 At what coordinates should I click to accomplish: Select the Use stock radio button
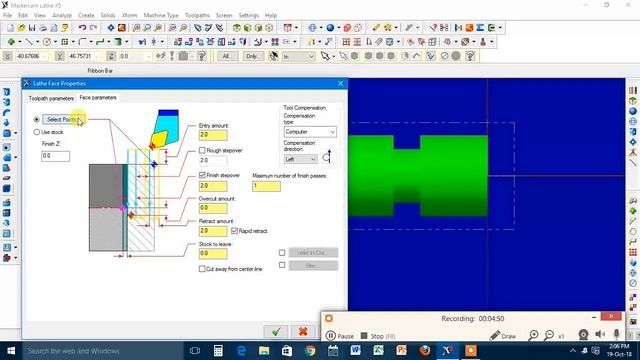pos(37,132)
